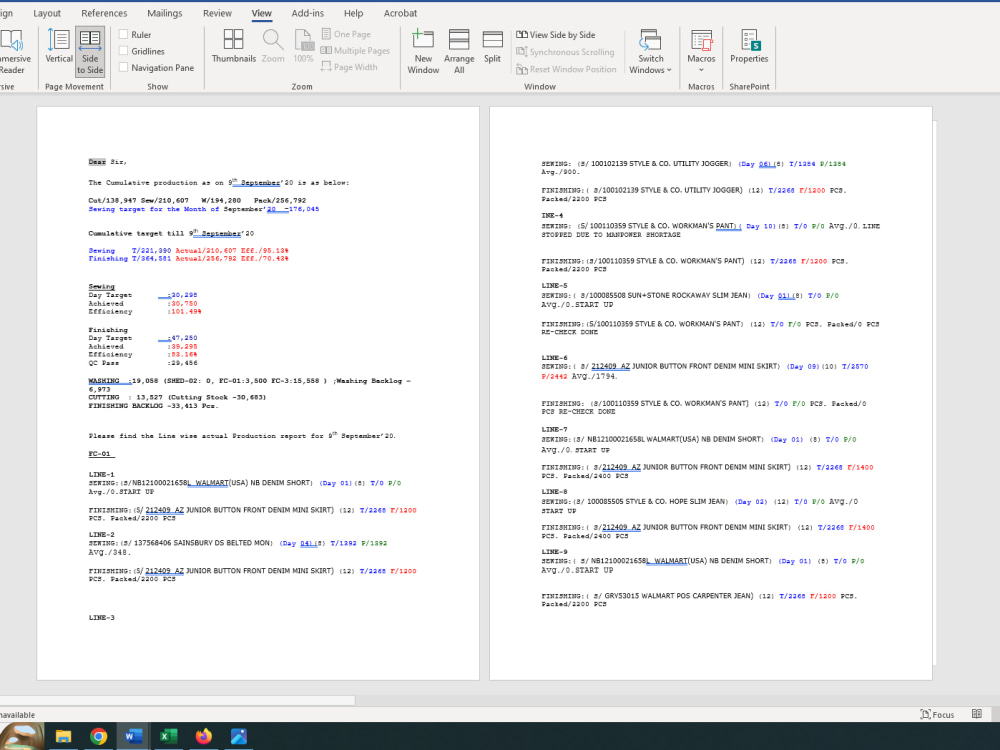Image resolution: width=1000 pixels, height=750 pixels.
Task: Switch to the Review ribbon tab
Action: (x=217, y=13)
